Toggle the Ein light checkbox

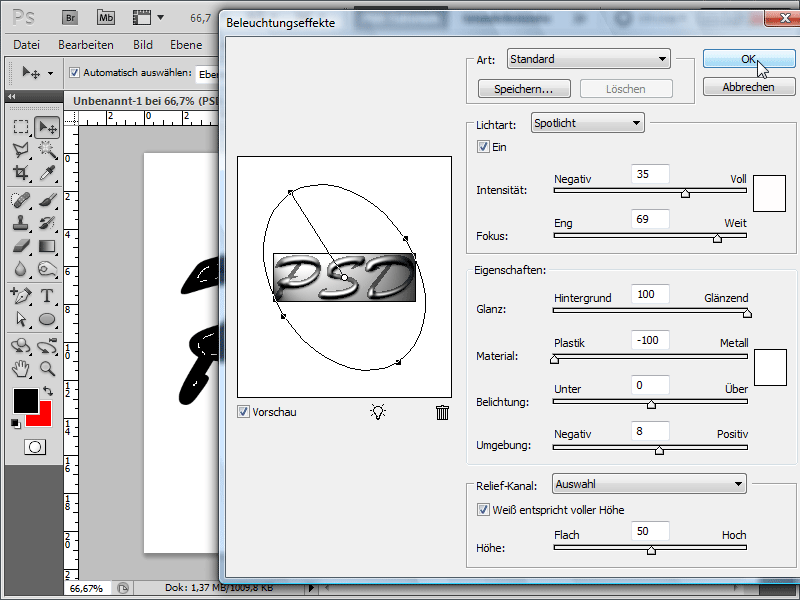click(x=483, y=147)
